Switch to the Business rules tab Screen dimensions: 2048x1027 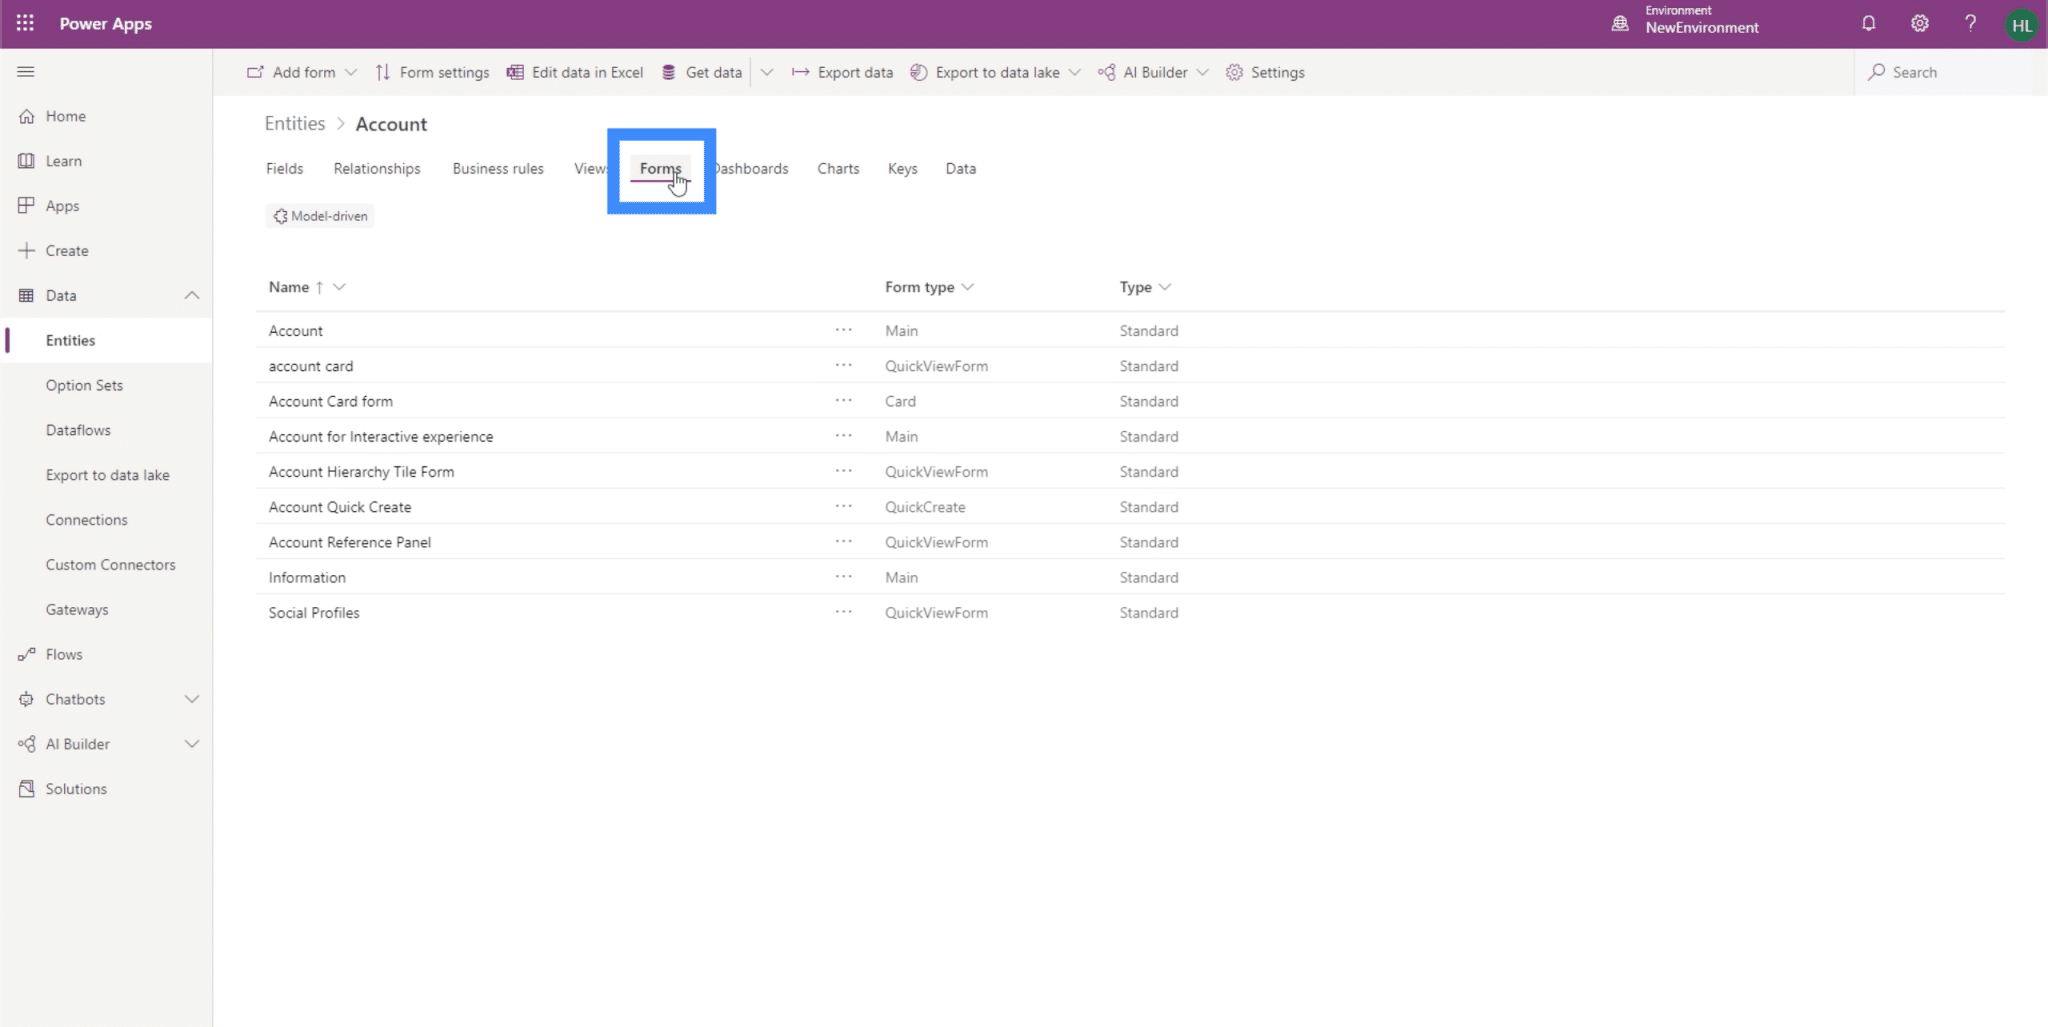(x=498, y=168)
